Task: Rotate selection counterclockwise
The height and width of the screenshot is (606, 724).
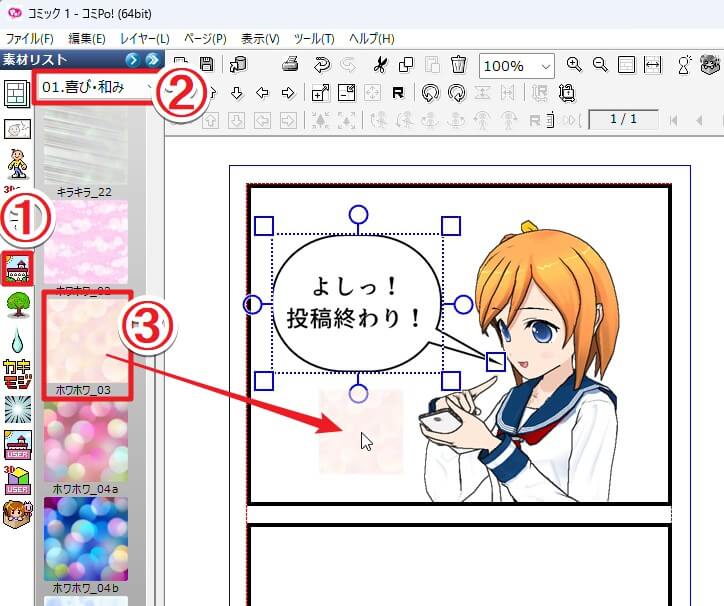Action: click(430, 93)
